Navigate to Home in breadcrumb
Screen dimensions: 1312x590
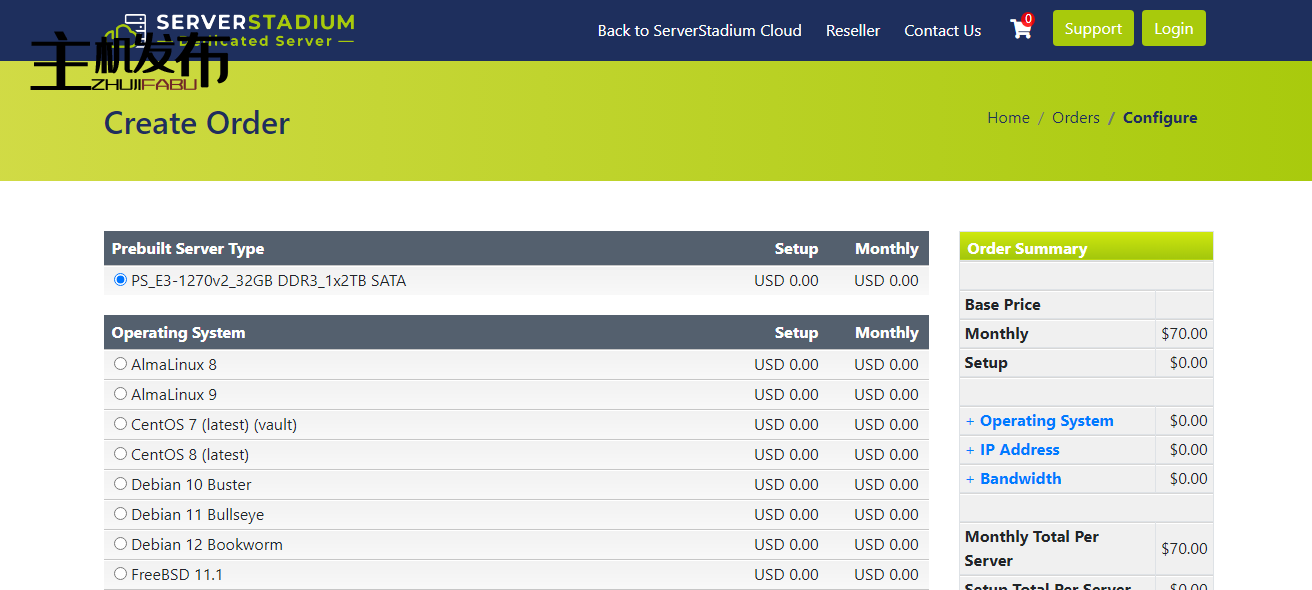(x=1008, y=118)
